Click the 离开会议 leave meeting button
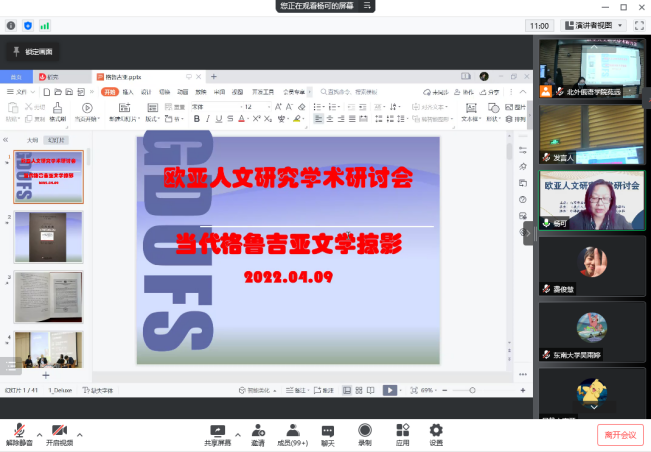 tap(620, 434)
